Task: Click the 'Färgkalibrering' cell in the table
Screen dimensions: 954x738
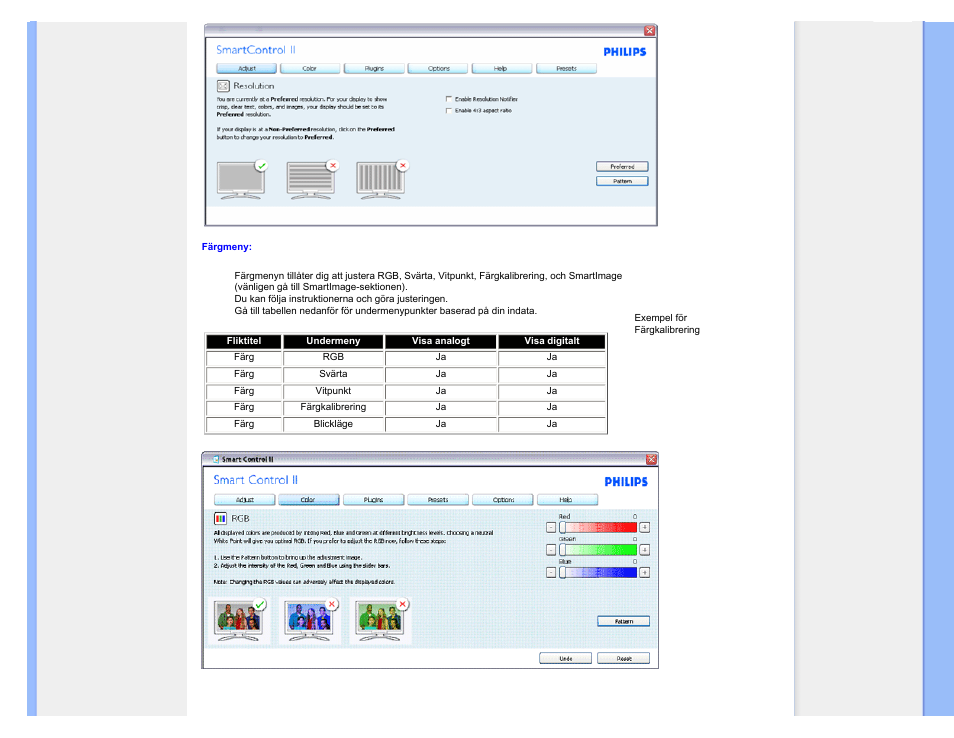Action: pos(333,407)
